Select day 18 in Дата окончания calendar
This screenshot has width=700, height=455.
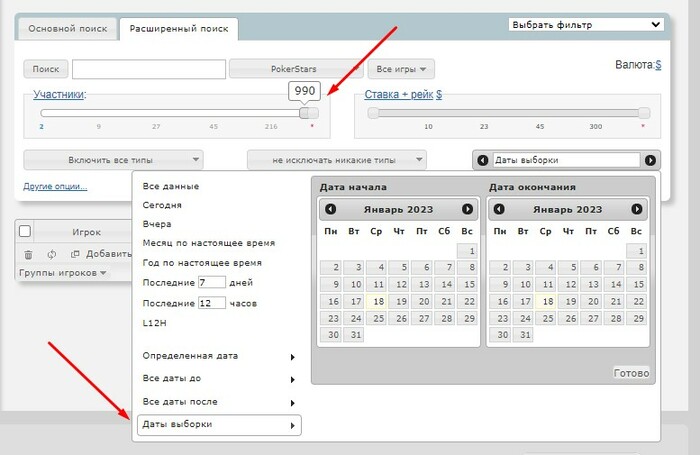(x=546, y=301)
